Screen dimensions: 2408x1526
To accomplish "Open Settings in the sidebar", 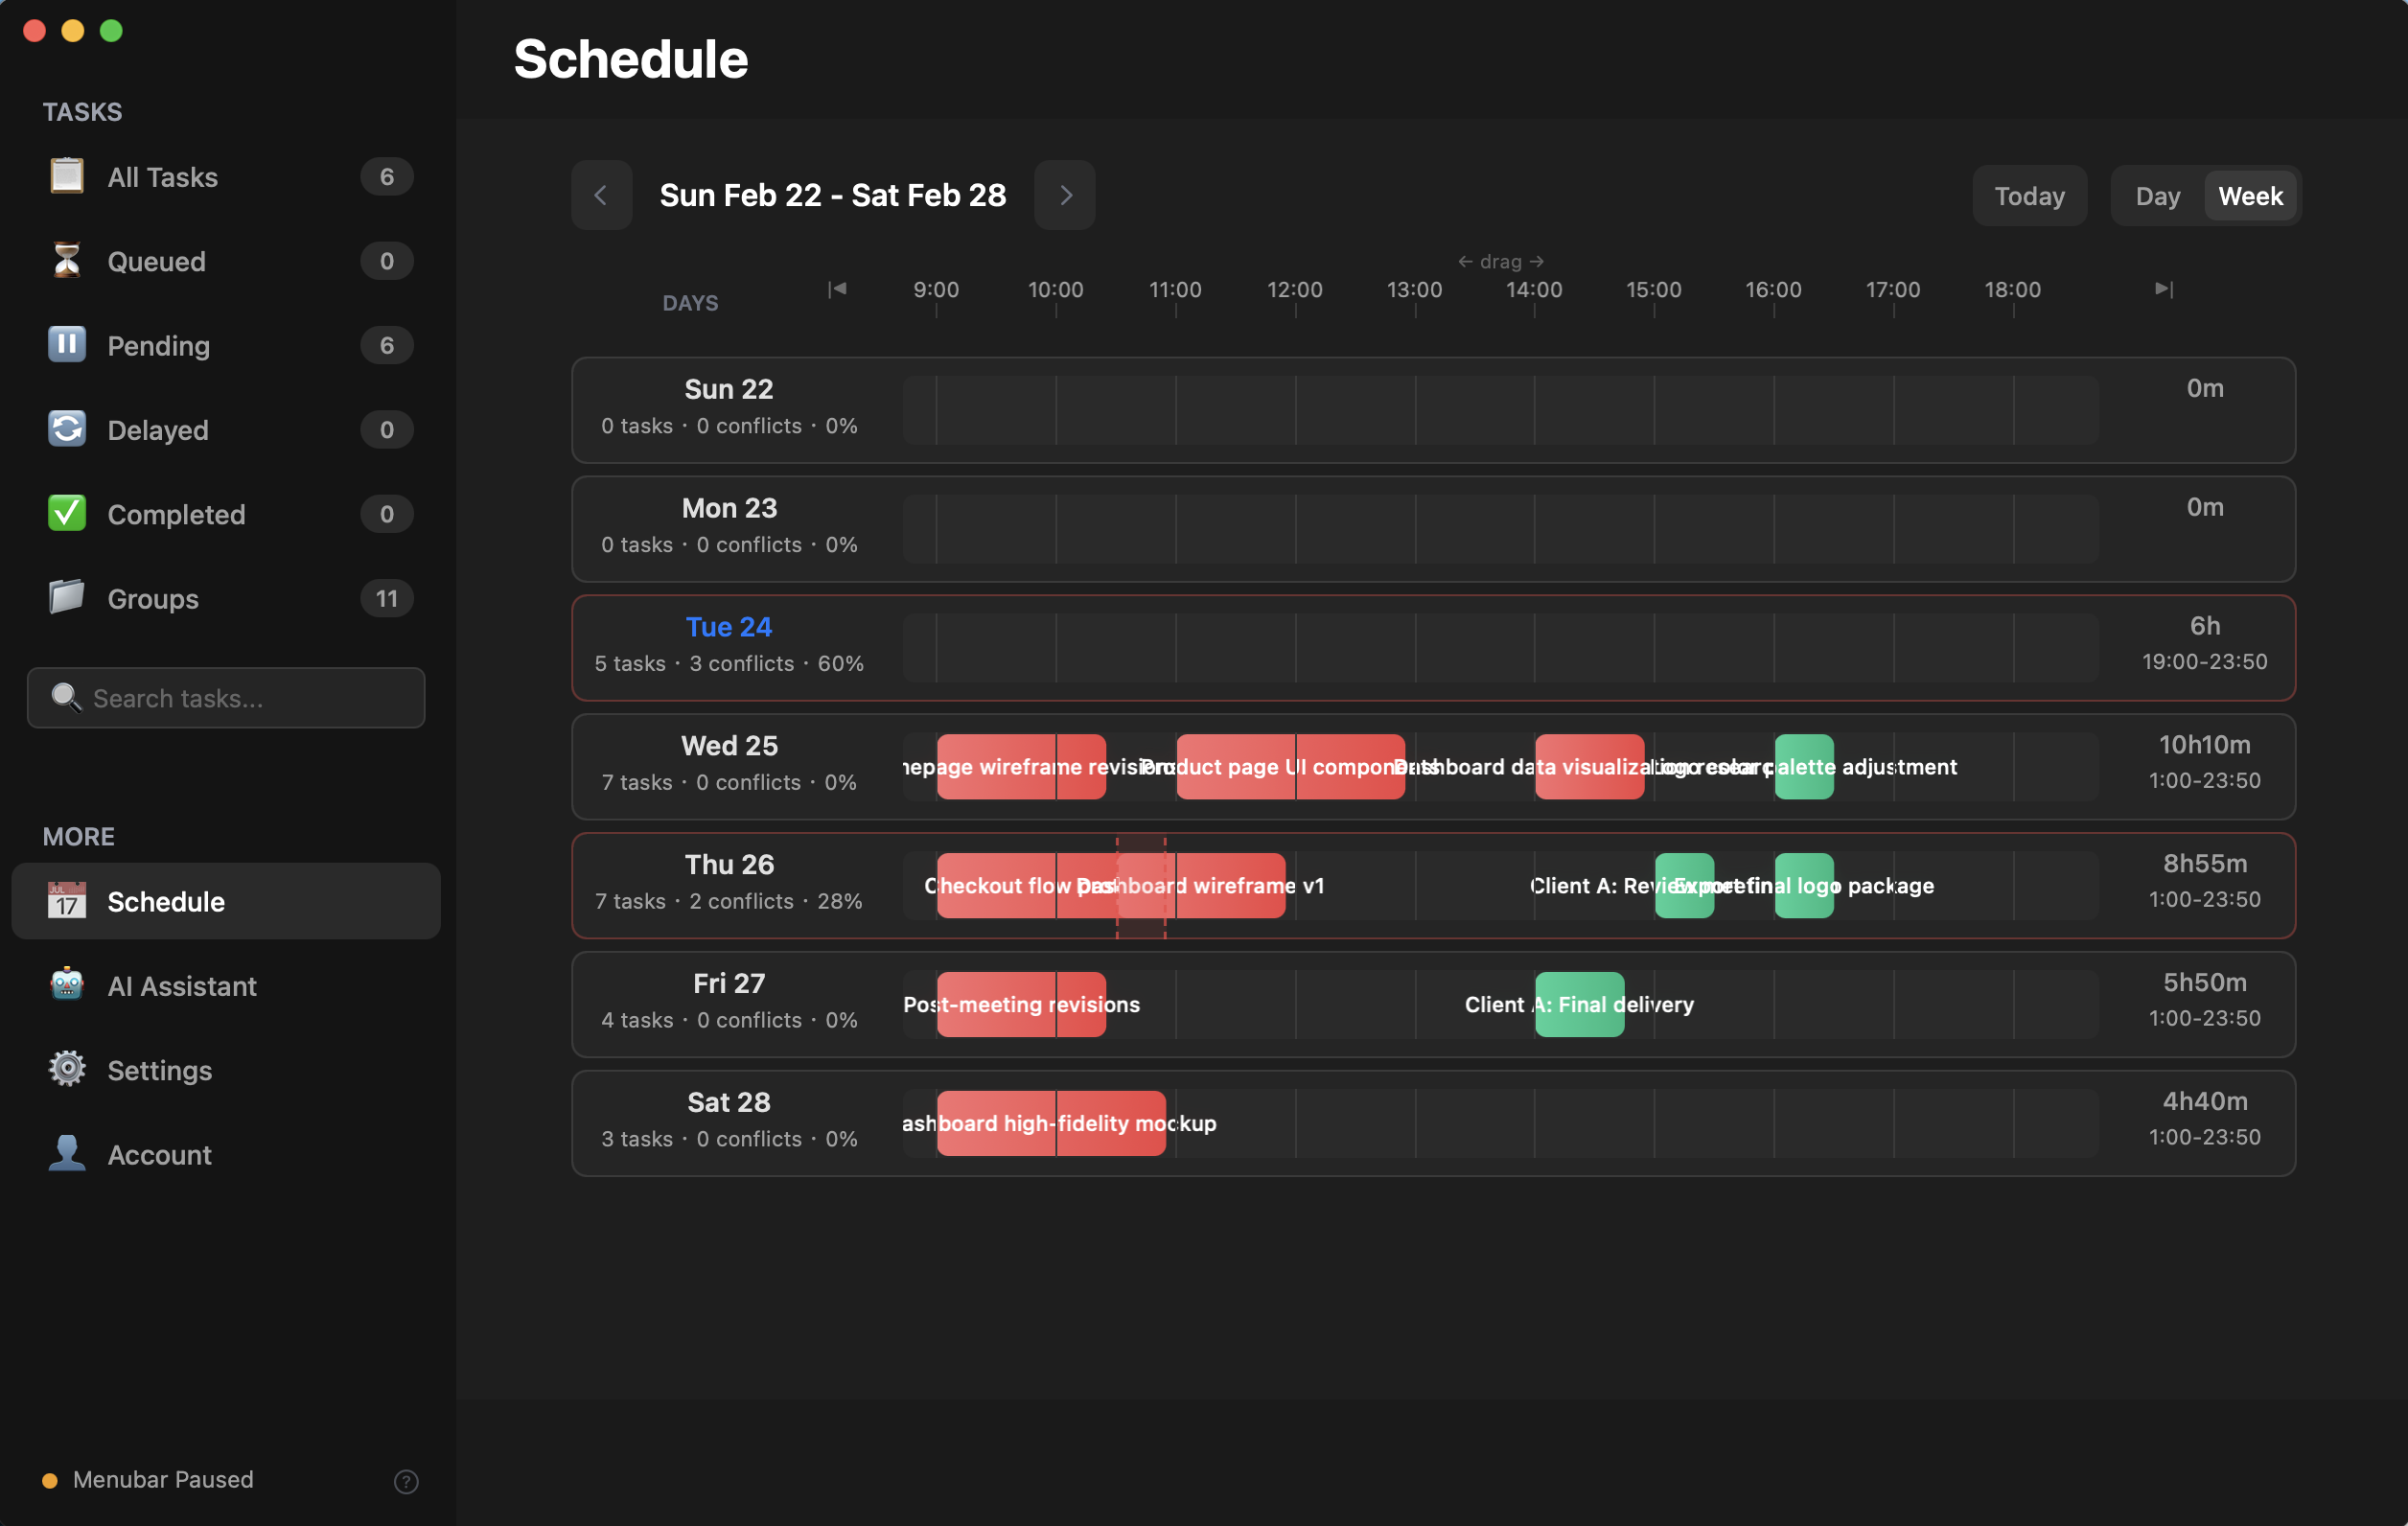I will (x=159, y=1070).
